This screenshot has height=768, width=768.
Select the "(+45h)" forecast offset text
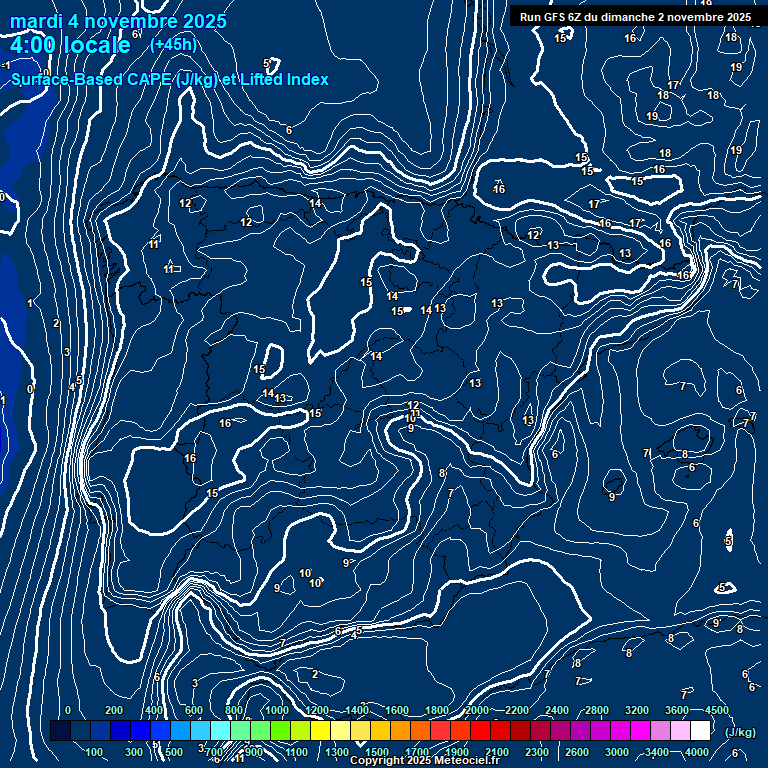pyautogui.click(x=173, y=45)
